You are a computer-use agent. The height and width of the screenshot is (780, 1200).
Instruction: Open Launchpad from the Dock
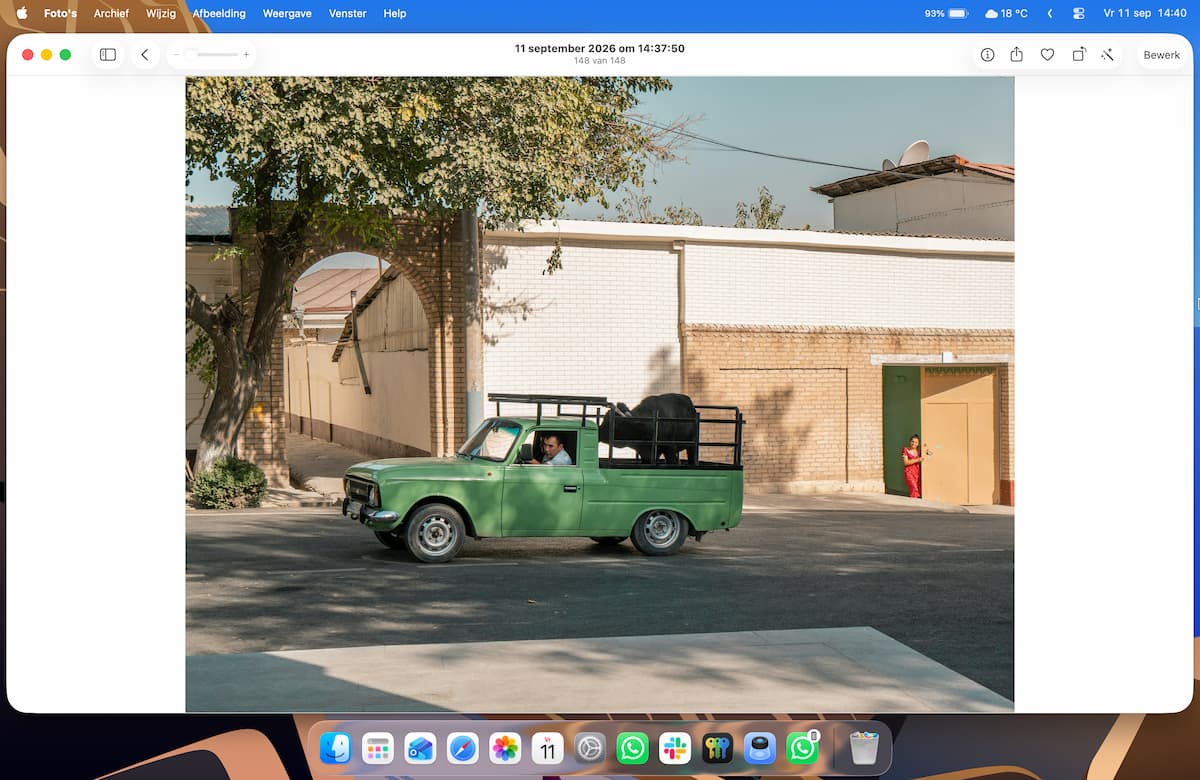point(377,748)
